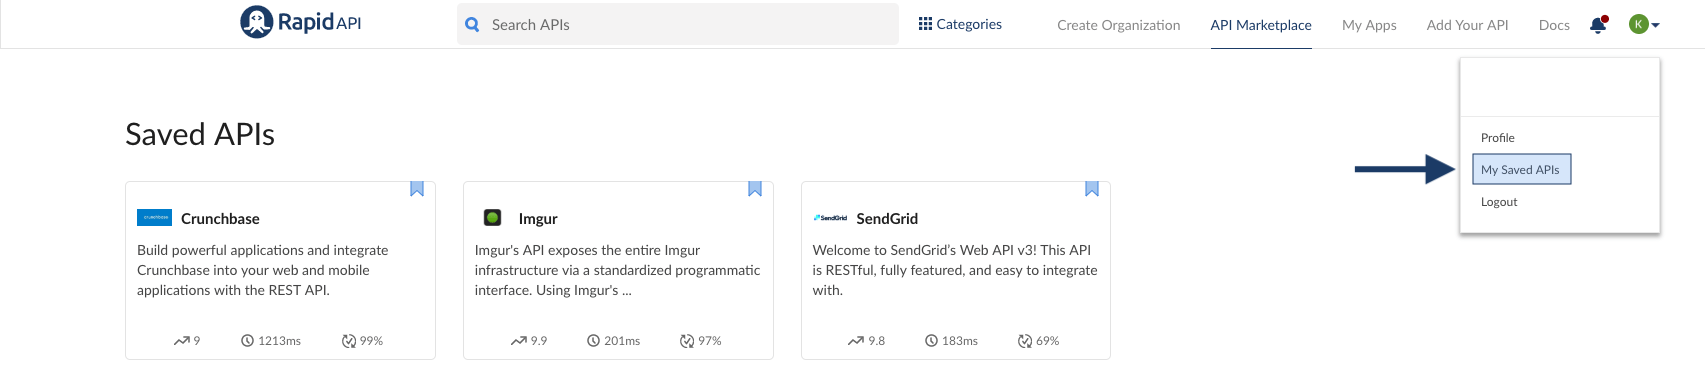Image resolution: width=1705 pixels, height=378 pixels.
Task: Open the RapidAPI logo home link
Action: (300, 22)
